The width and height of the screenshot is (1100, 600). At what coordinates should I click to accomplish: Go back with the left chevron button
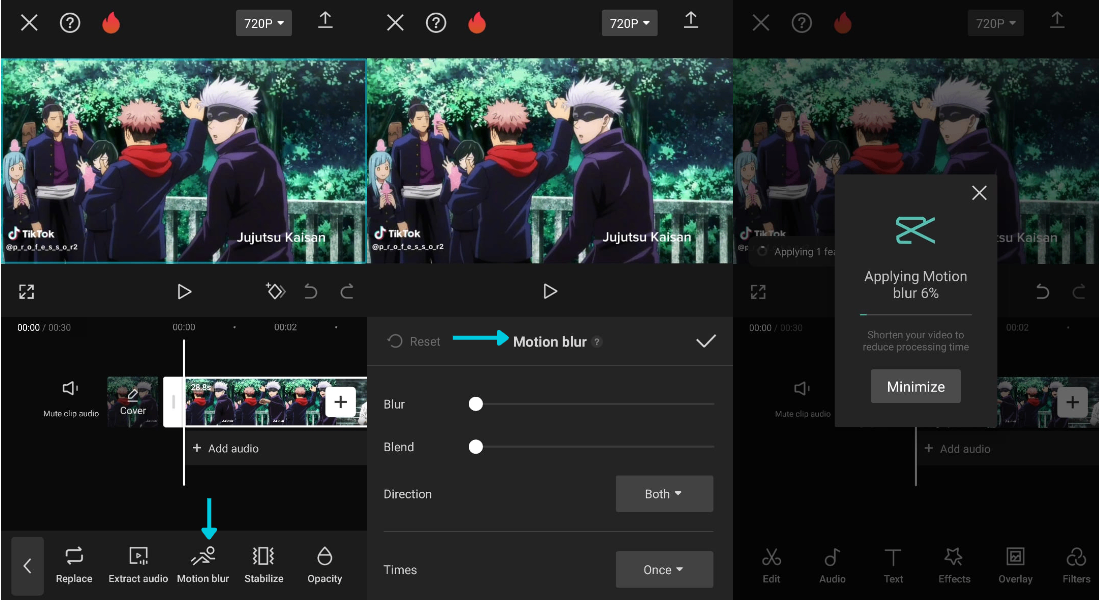click(27, 566)
